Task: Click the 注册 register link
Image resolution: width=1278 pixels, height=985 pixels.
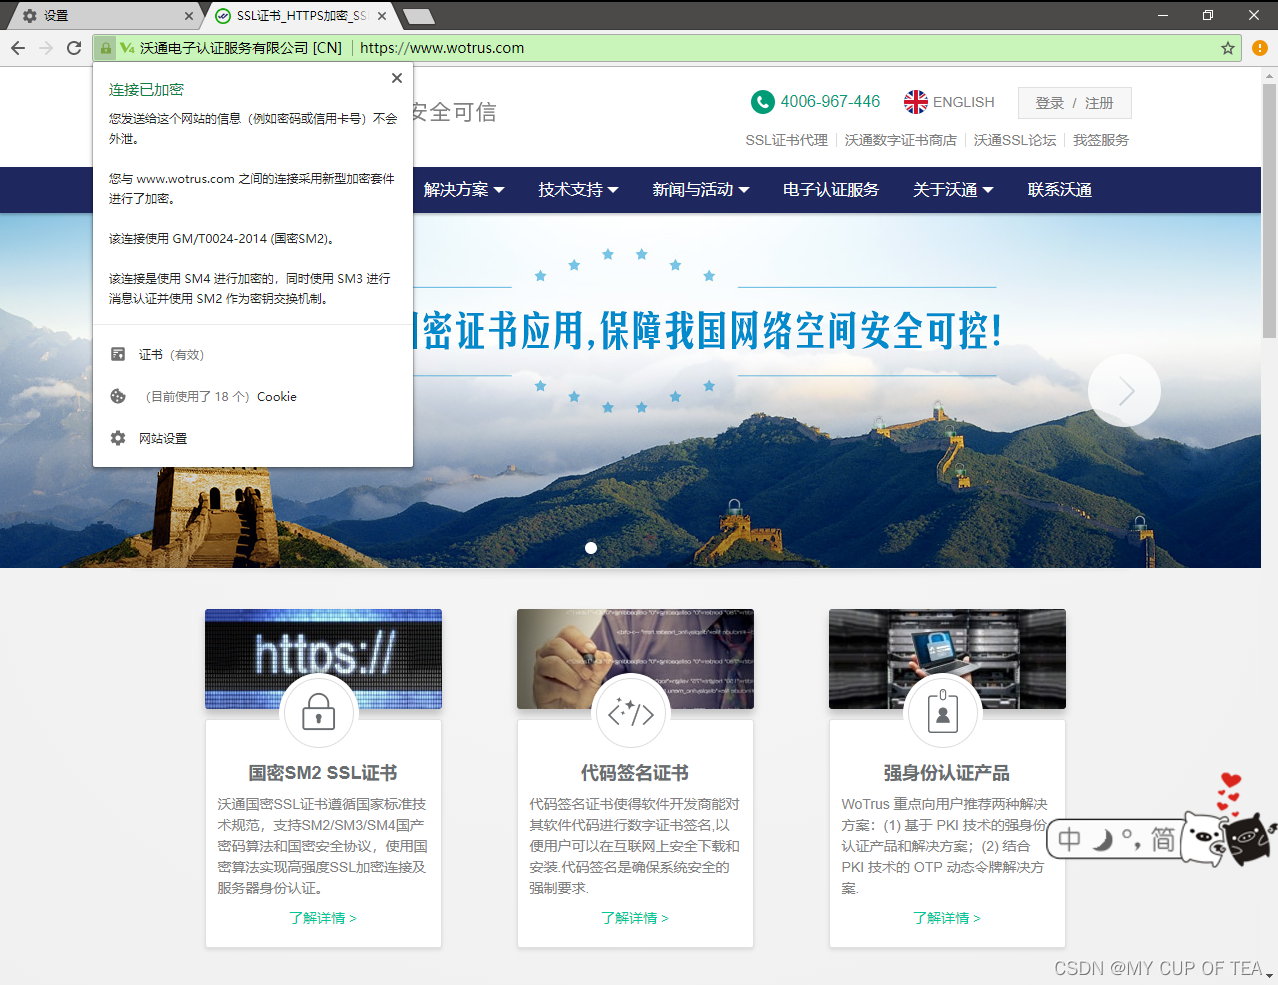Action: pos(1099,103)
